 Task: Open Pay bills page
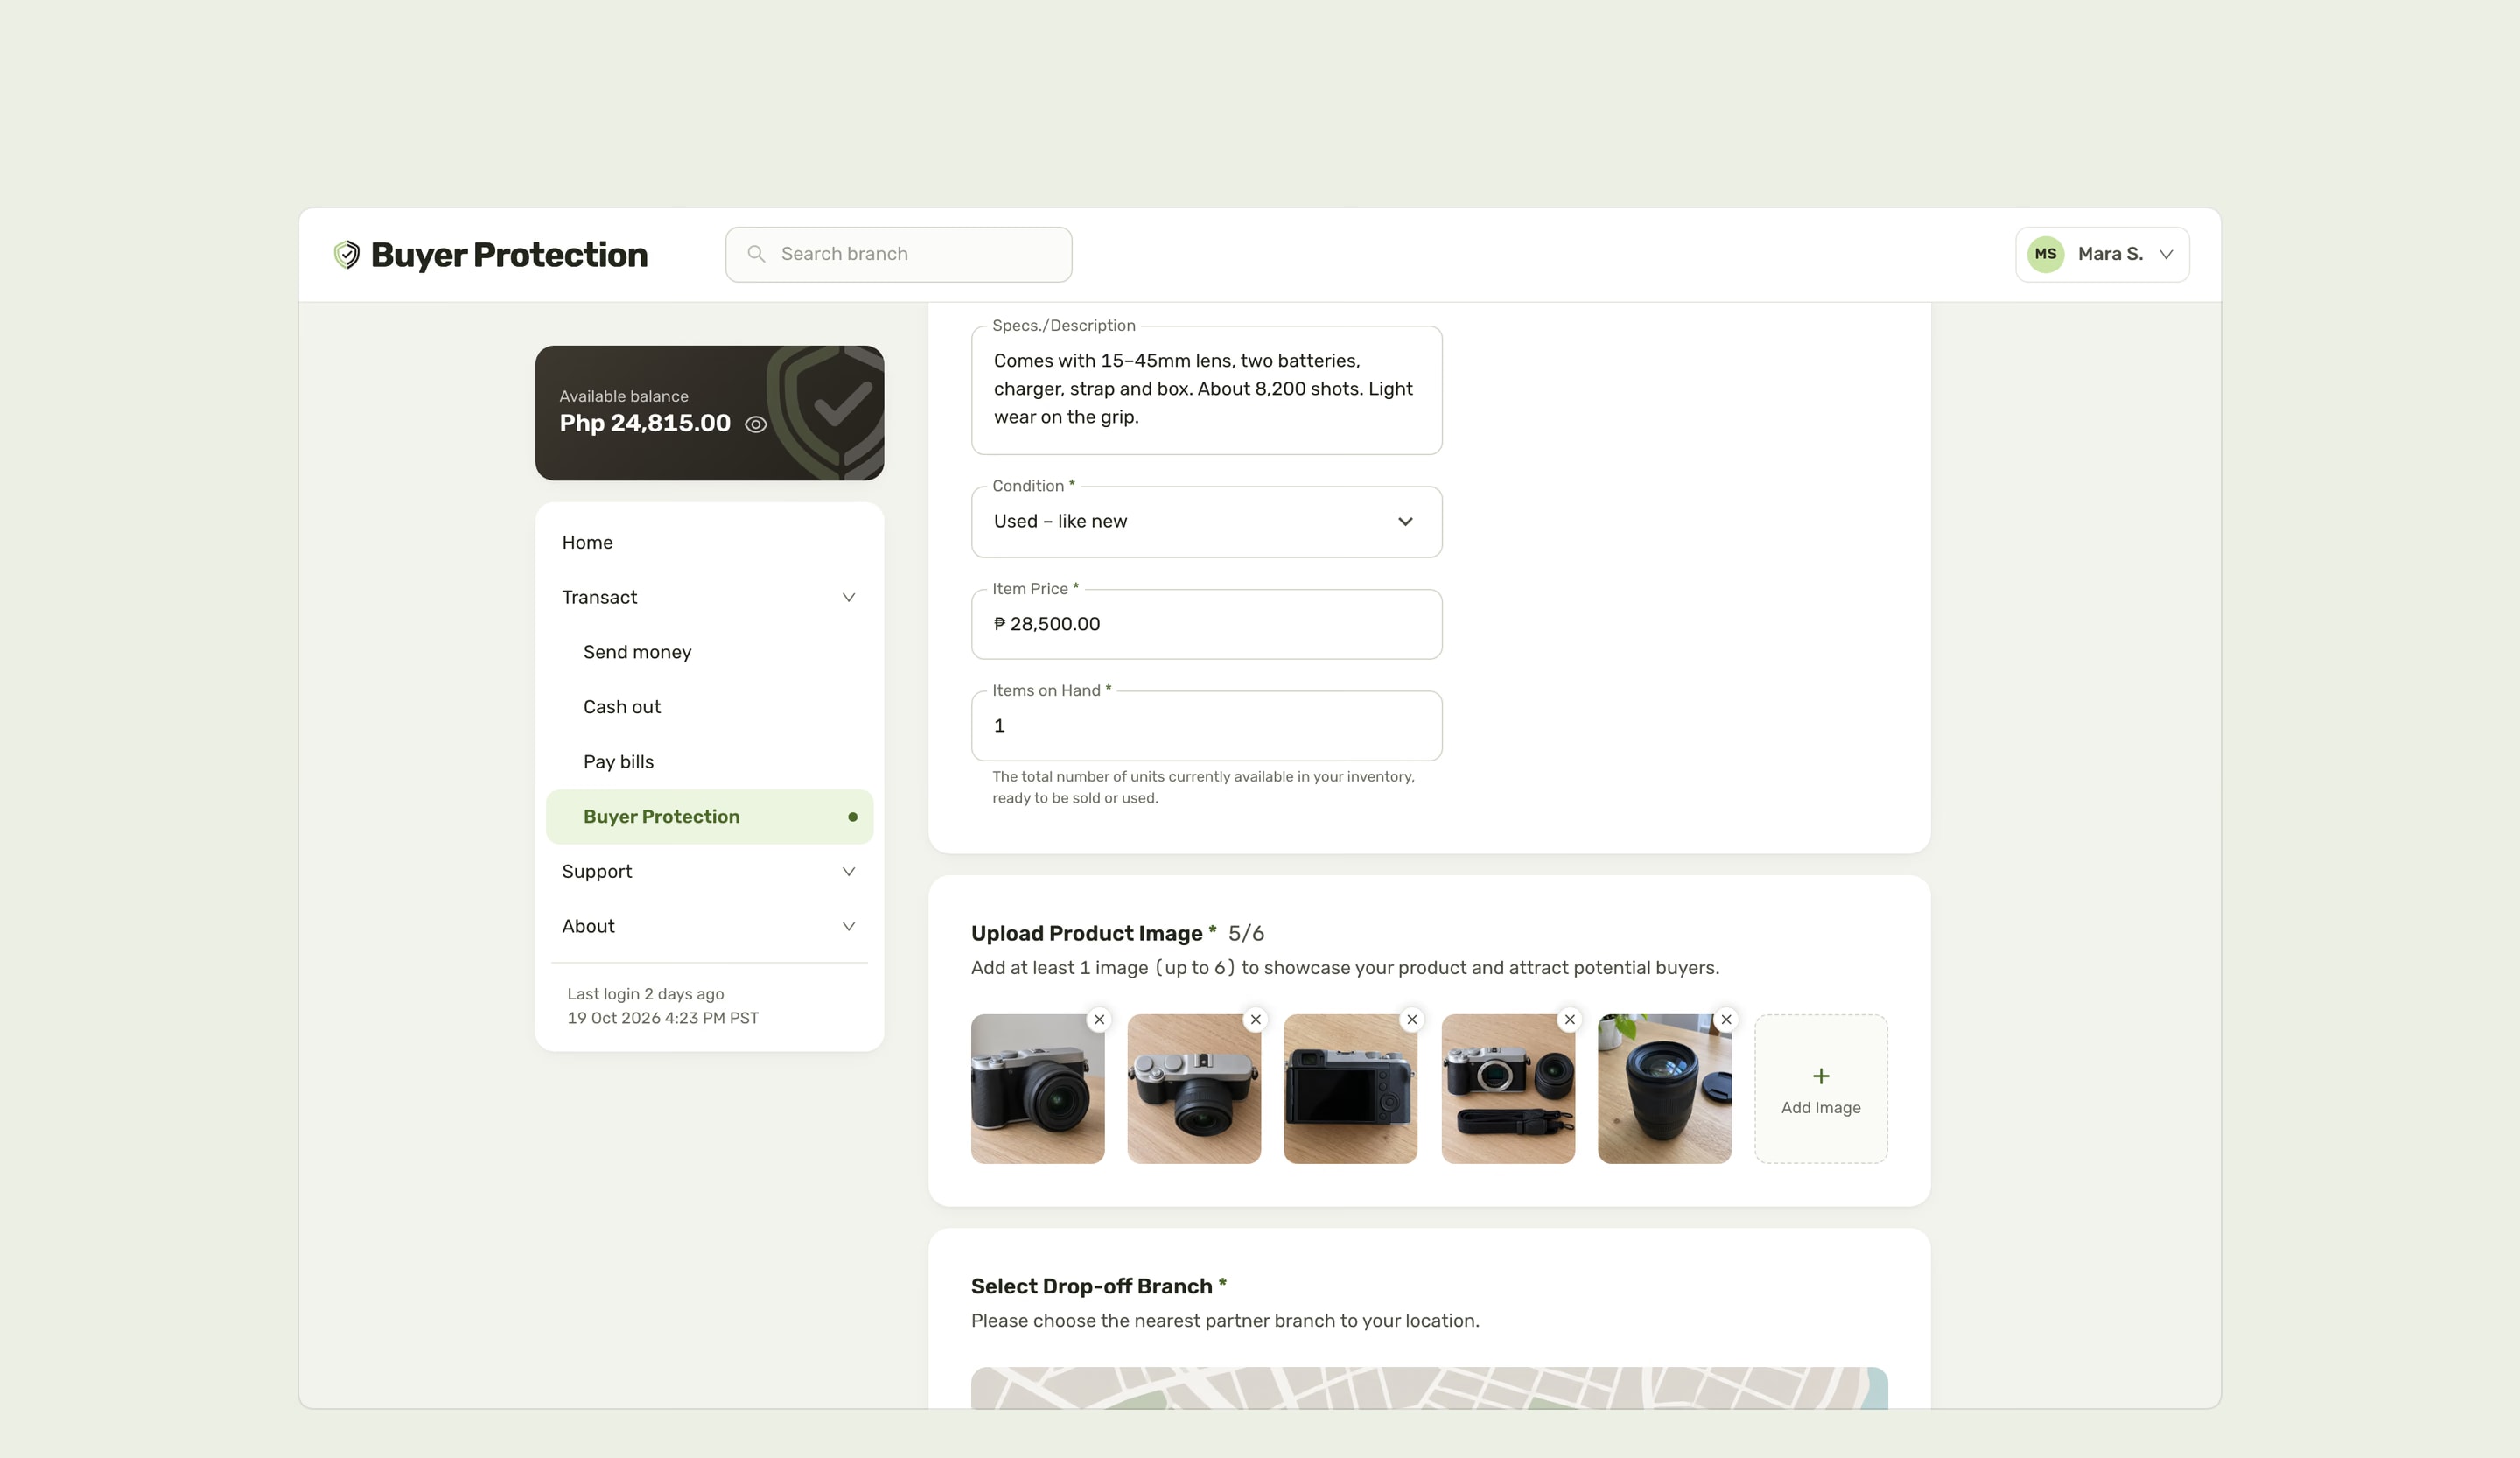(709, 762)
